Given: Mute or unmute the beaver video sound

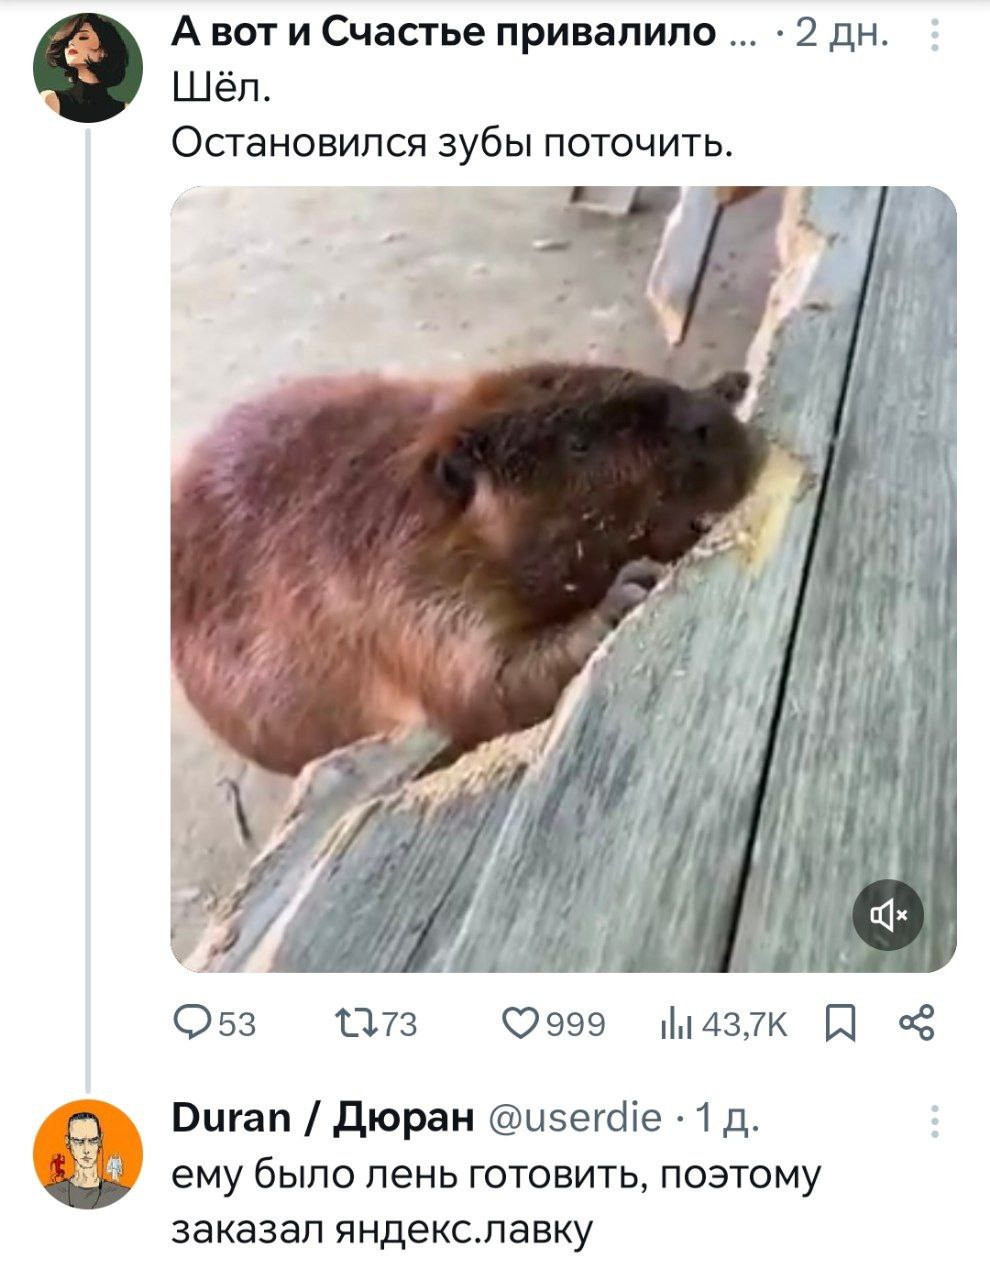Looking at the screenshot, I should [x=889, y=914].
